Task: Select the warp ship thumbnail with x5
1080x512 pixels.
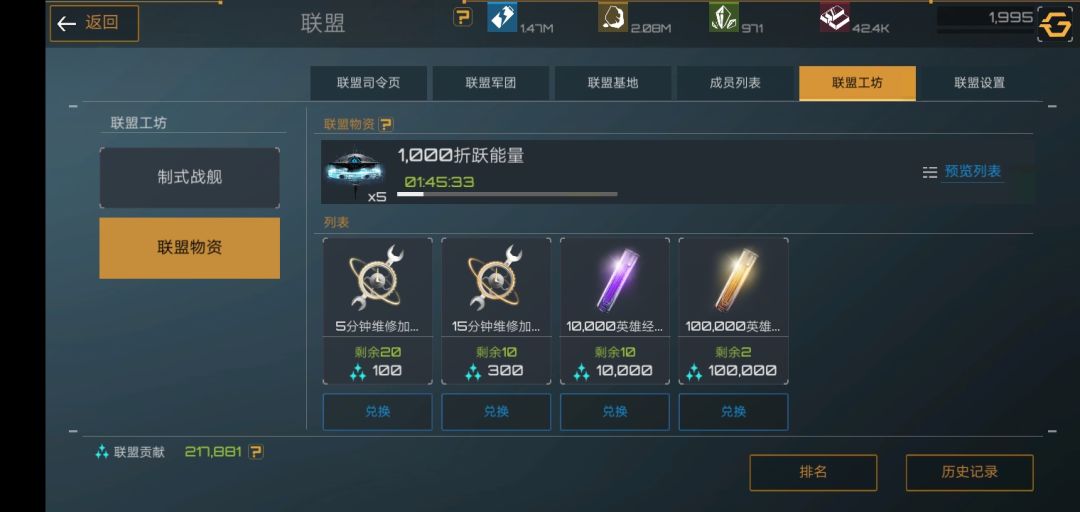Action: pos(355,174)
